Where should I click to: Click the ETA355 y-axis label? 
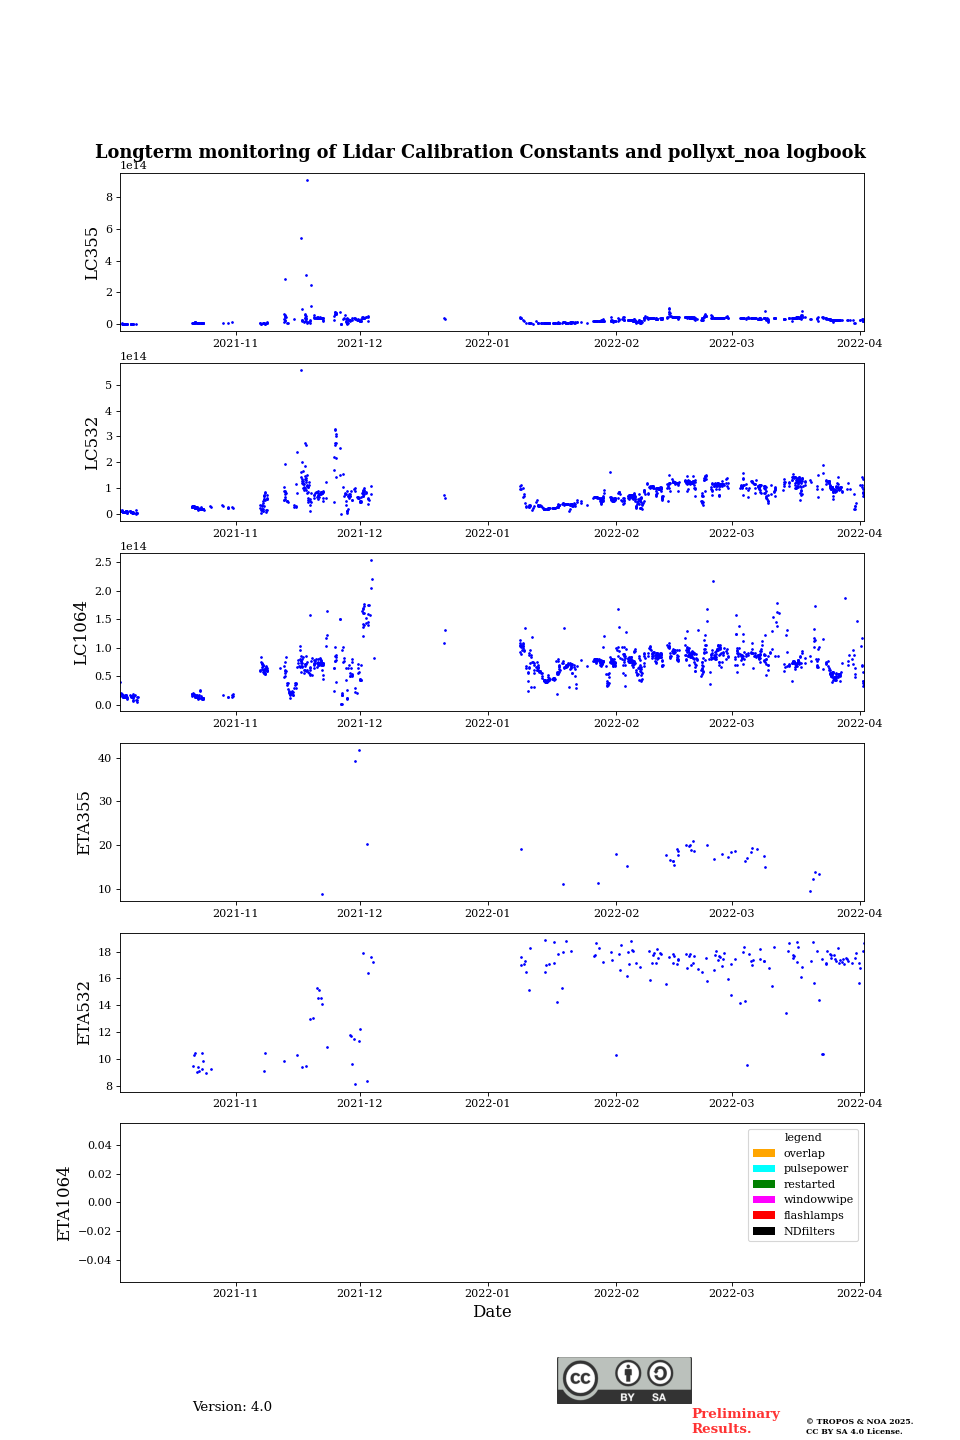pyautogui.click(x=84, y=823)
